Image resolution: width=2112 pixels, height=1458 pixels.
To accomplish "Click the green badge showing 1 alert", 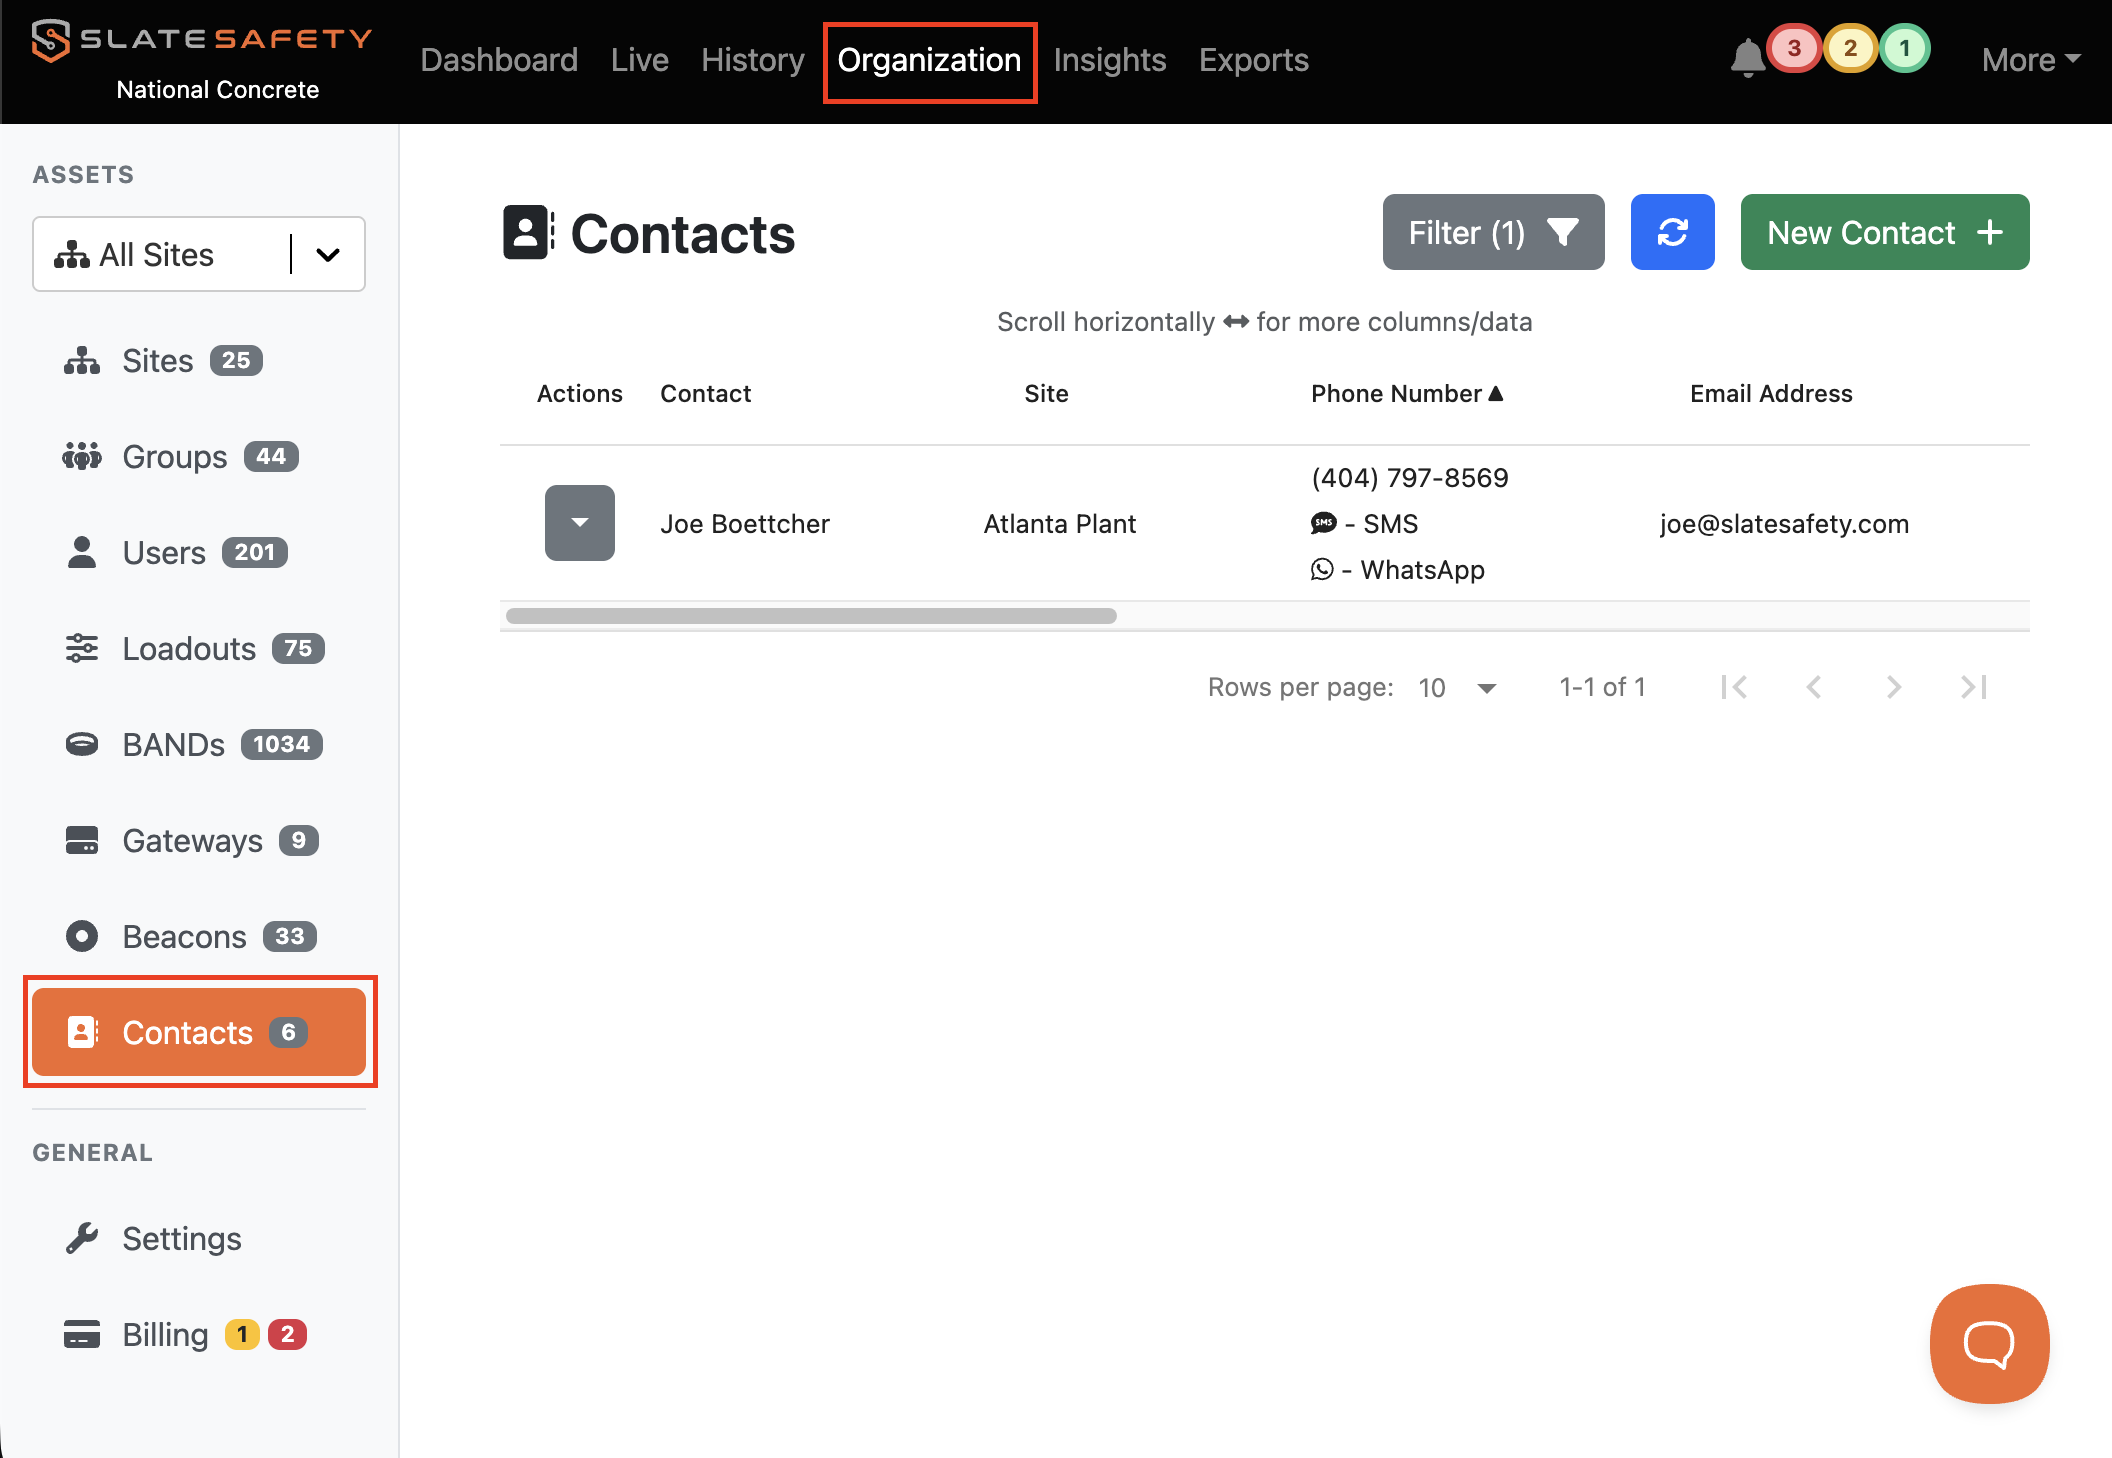I will click(x=1904, y=48).
